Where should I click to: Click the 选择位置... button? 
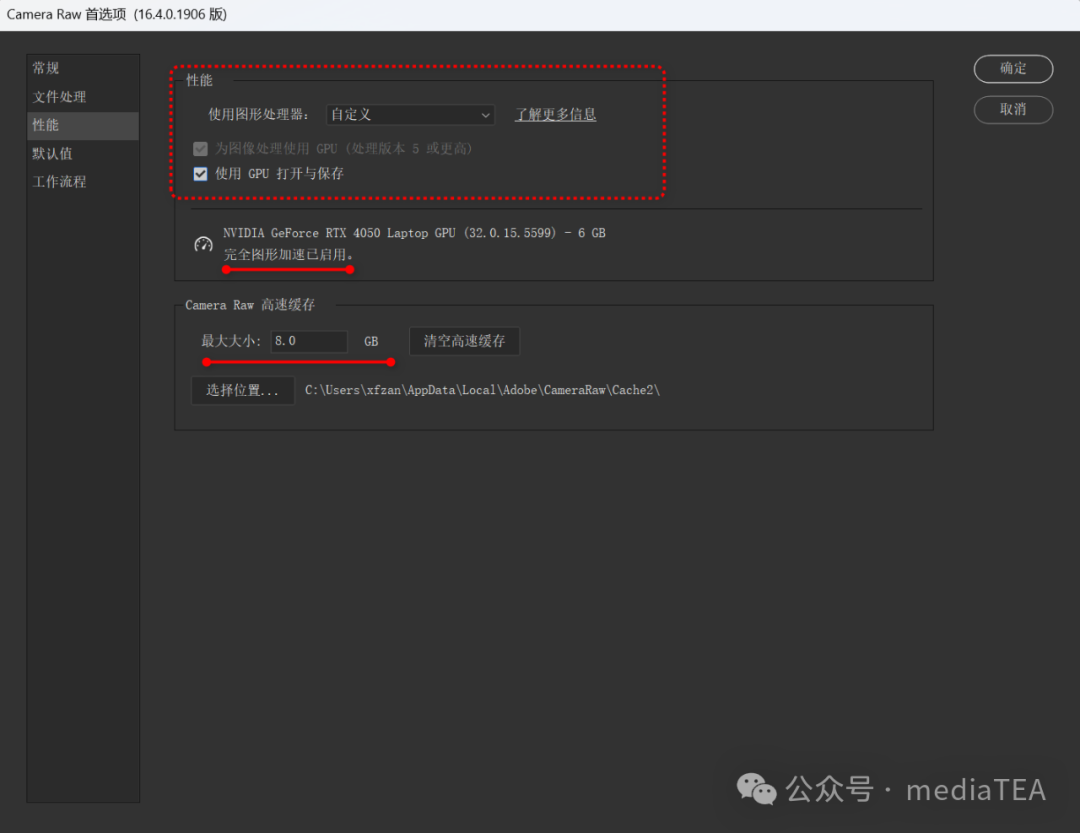point(242,391)
